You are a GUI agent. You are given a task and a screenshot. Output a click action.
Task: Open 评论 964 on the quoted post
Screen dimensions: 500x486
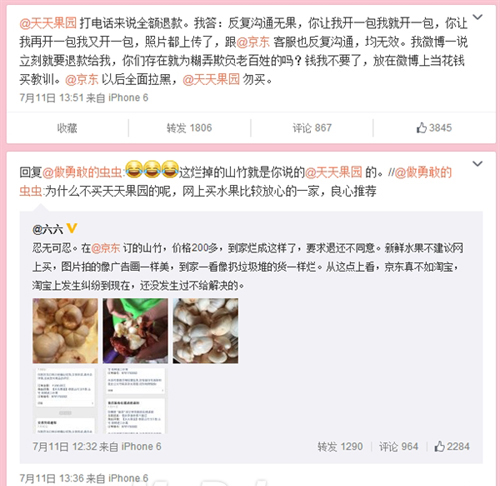pos(398,447)
